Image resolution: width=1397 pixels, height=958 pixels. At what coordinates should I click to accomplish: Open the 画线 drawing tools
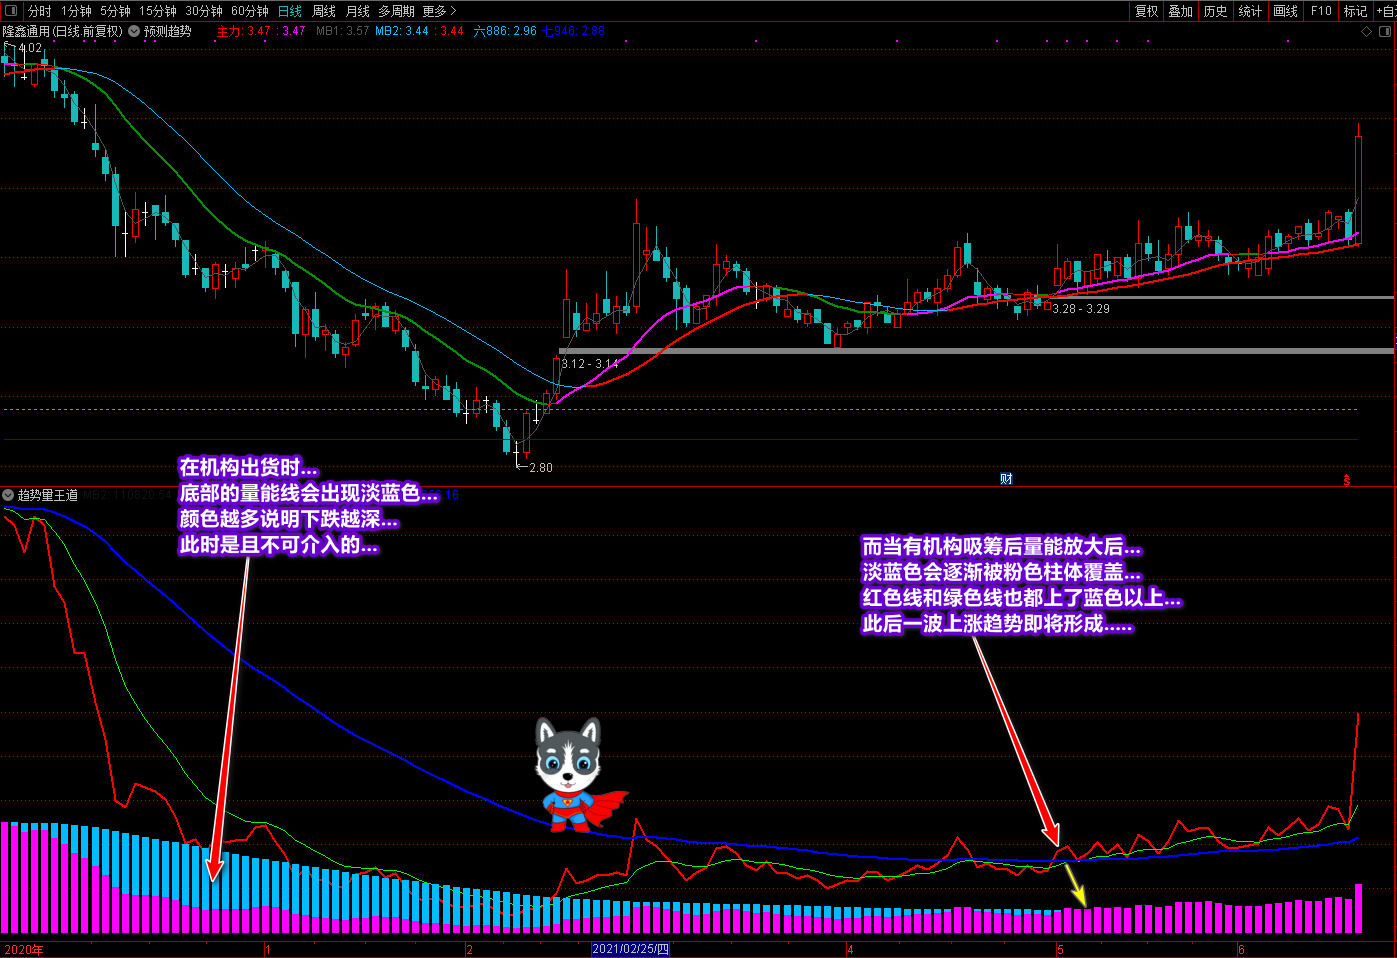tap(1285, 11)
